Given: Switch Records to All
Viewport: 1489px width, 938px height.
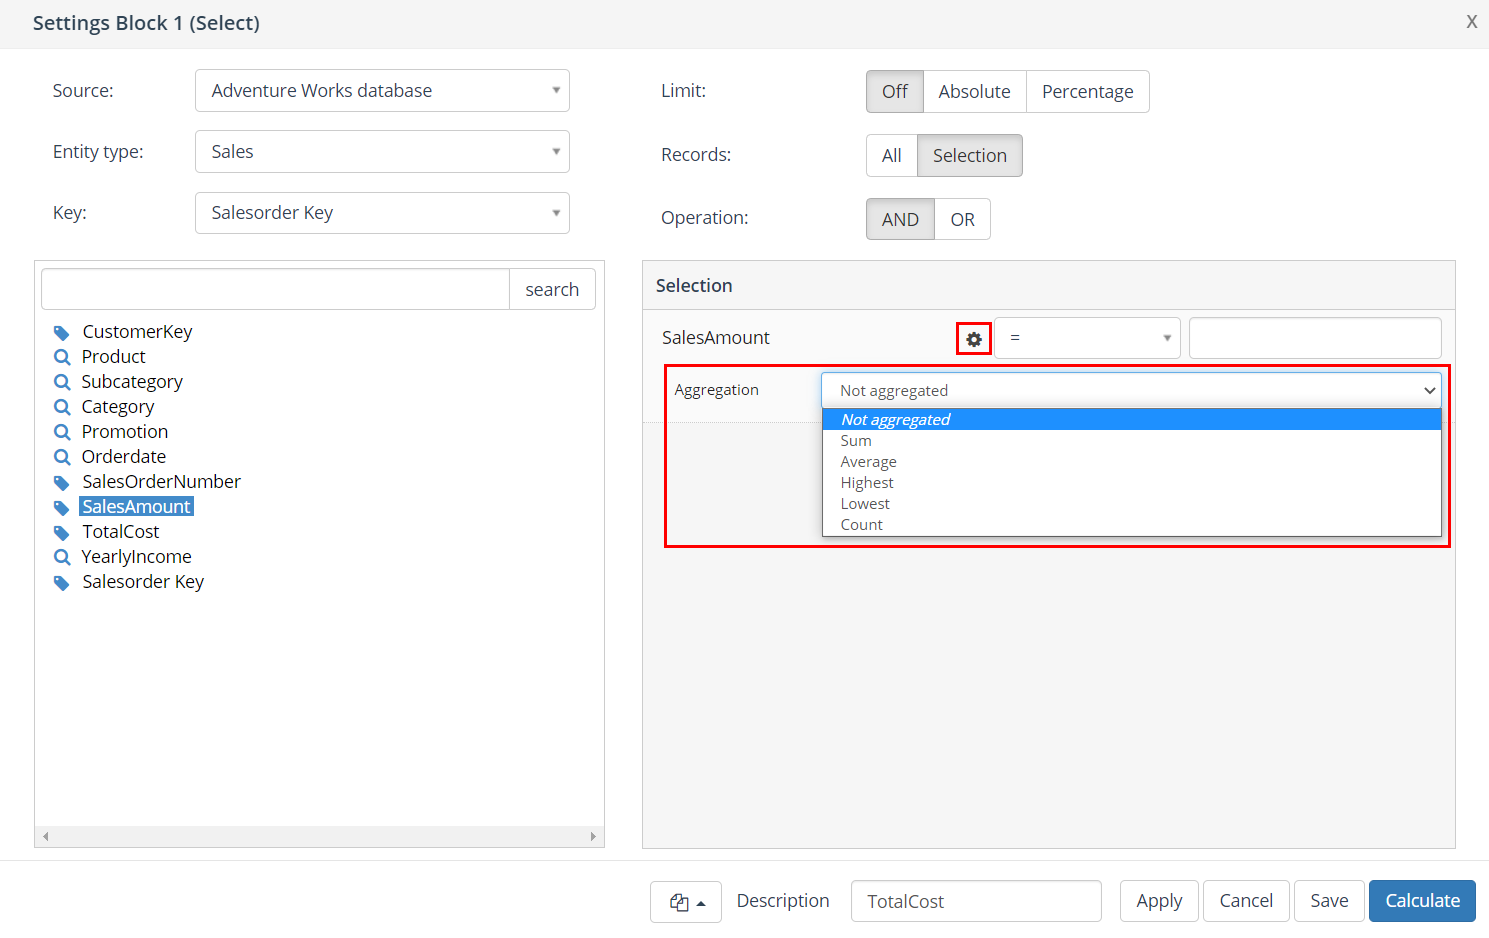Looking at the screenshot, I should [891, 156].
